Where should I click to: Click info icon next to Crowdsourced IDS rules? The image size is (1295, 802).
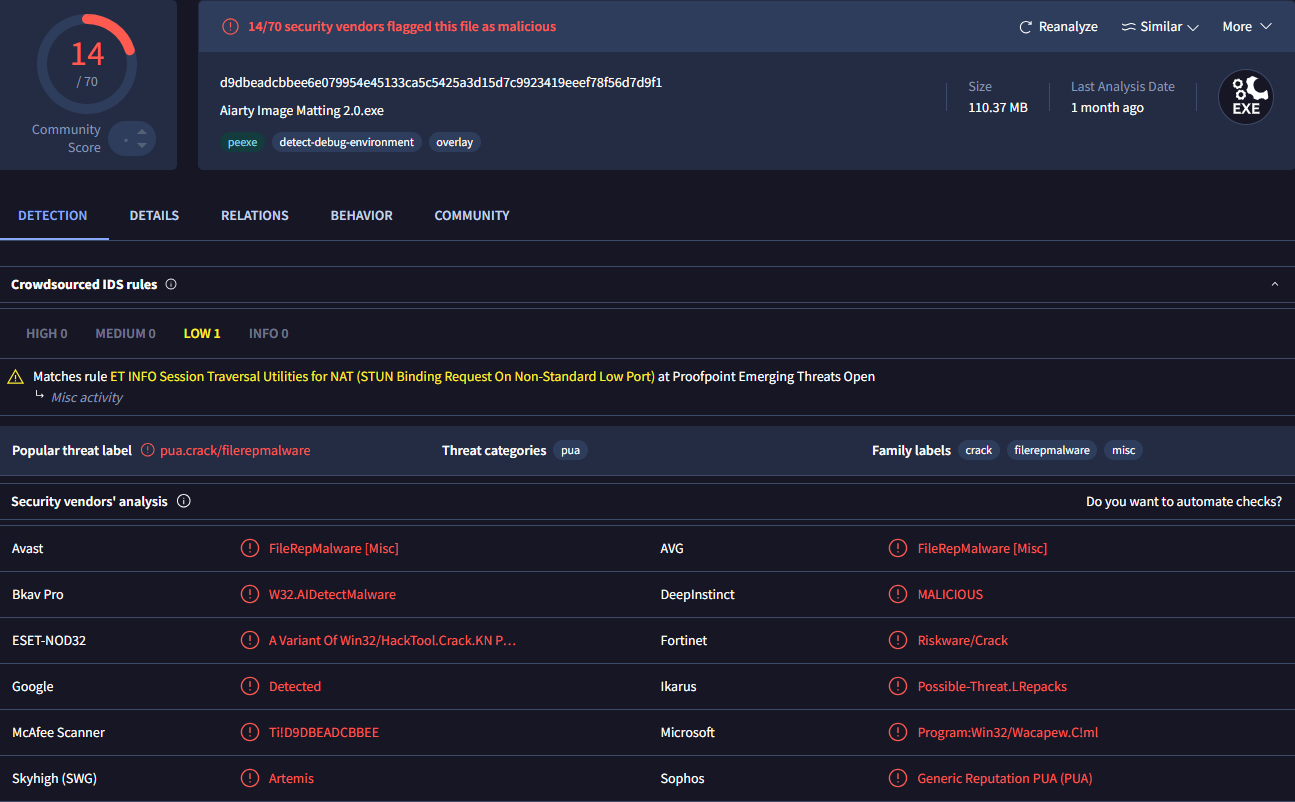tap(171, 284)
